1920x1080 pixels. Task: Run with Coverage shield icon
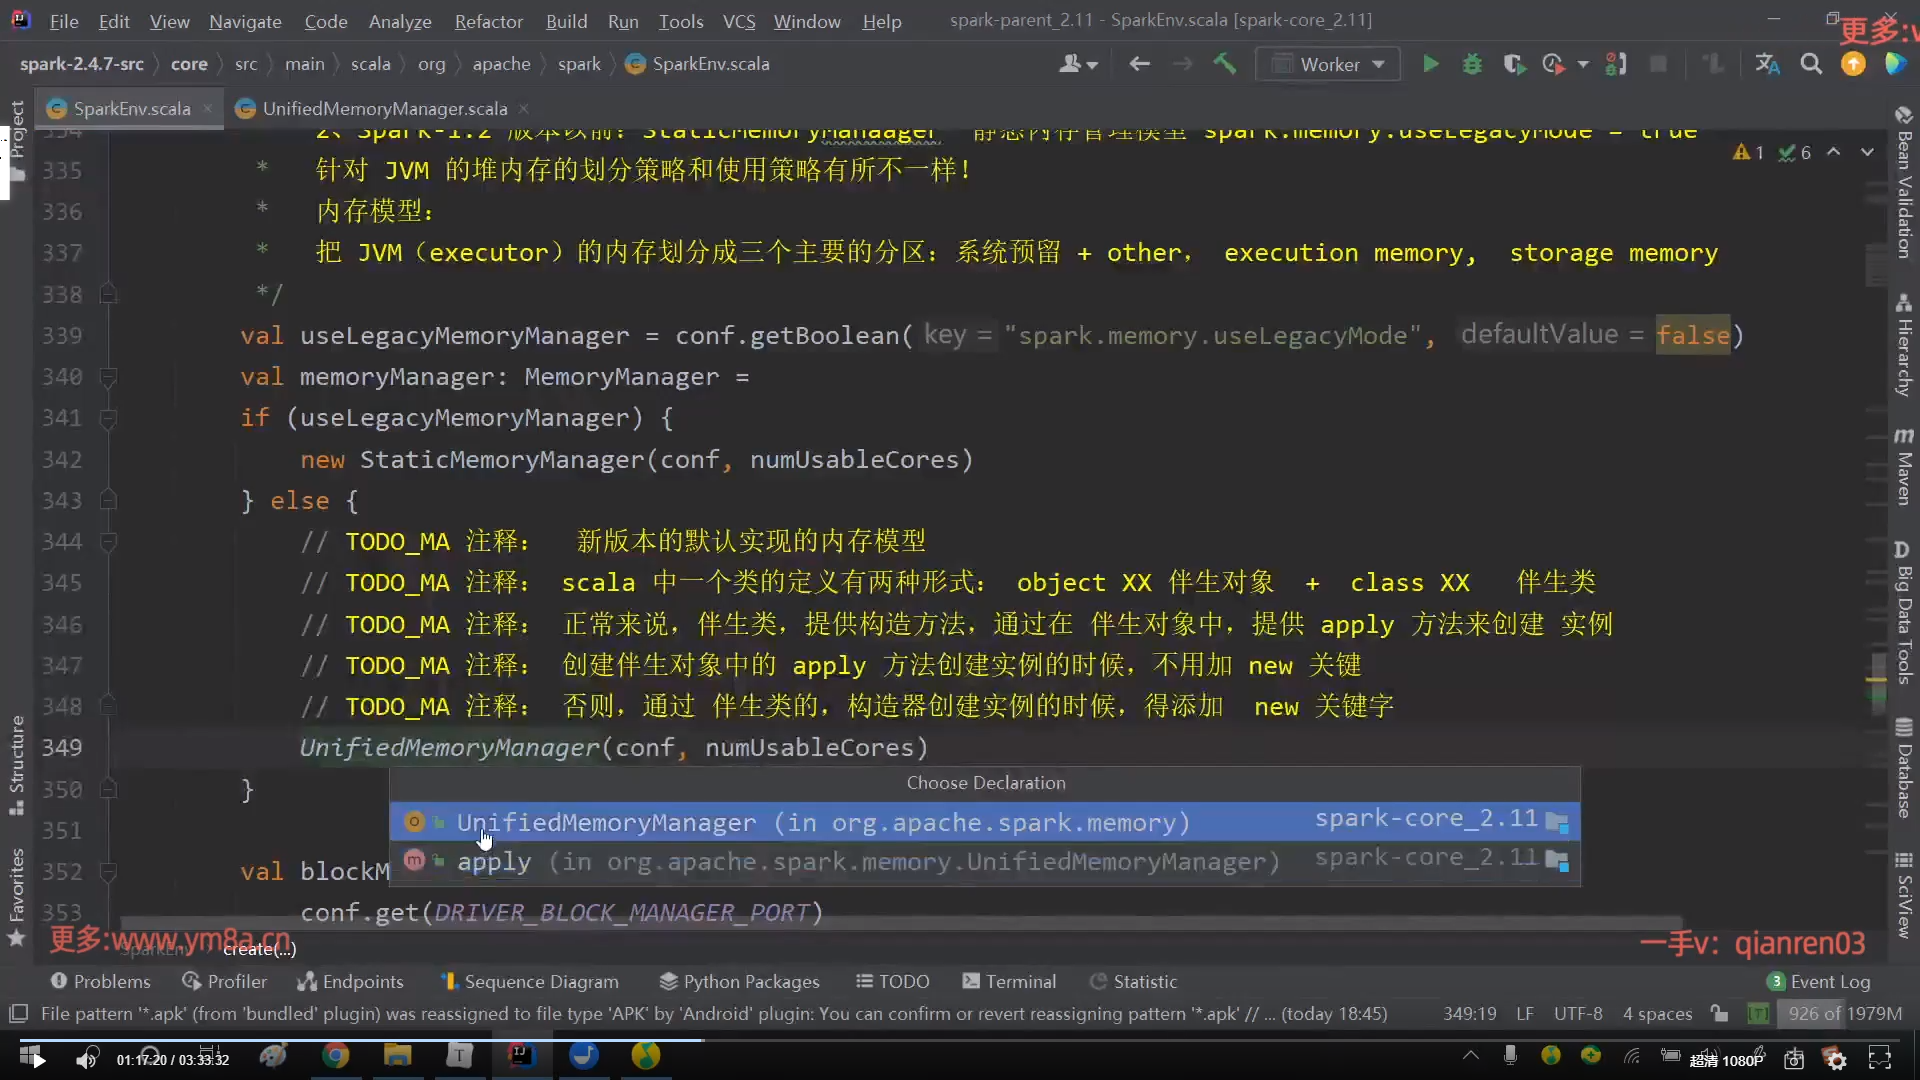[1513, 64]
